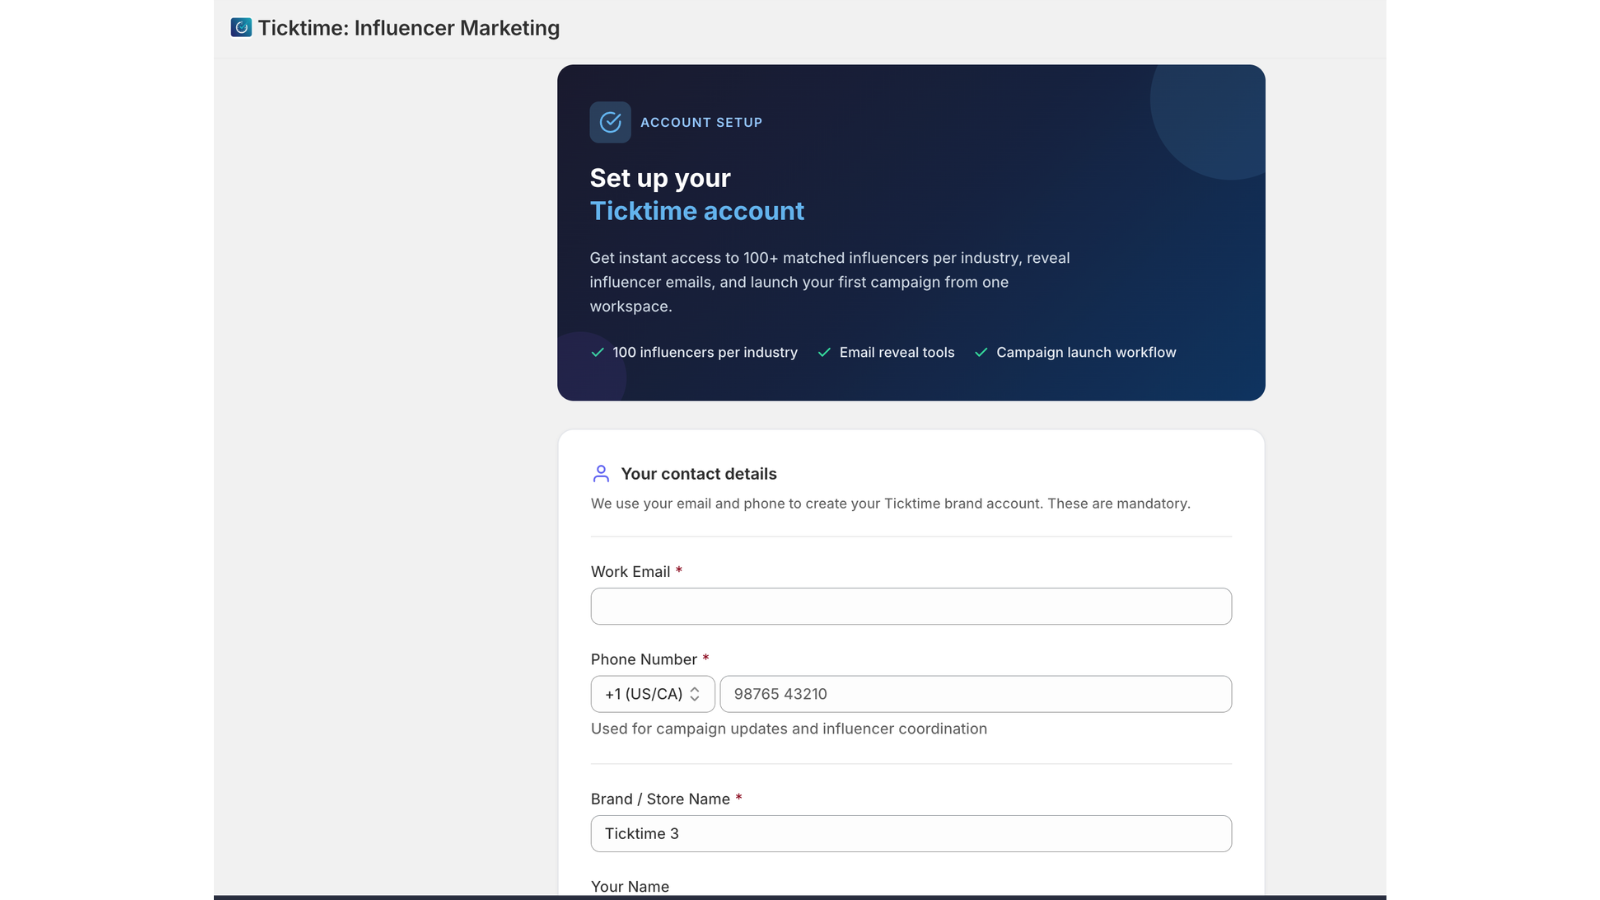Image resolution: width=1600 pixels, height=900 pixels.
Task: Click the Work Email label
Action: pyautogui.click(x=630, y=572)
